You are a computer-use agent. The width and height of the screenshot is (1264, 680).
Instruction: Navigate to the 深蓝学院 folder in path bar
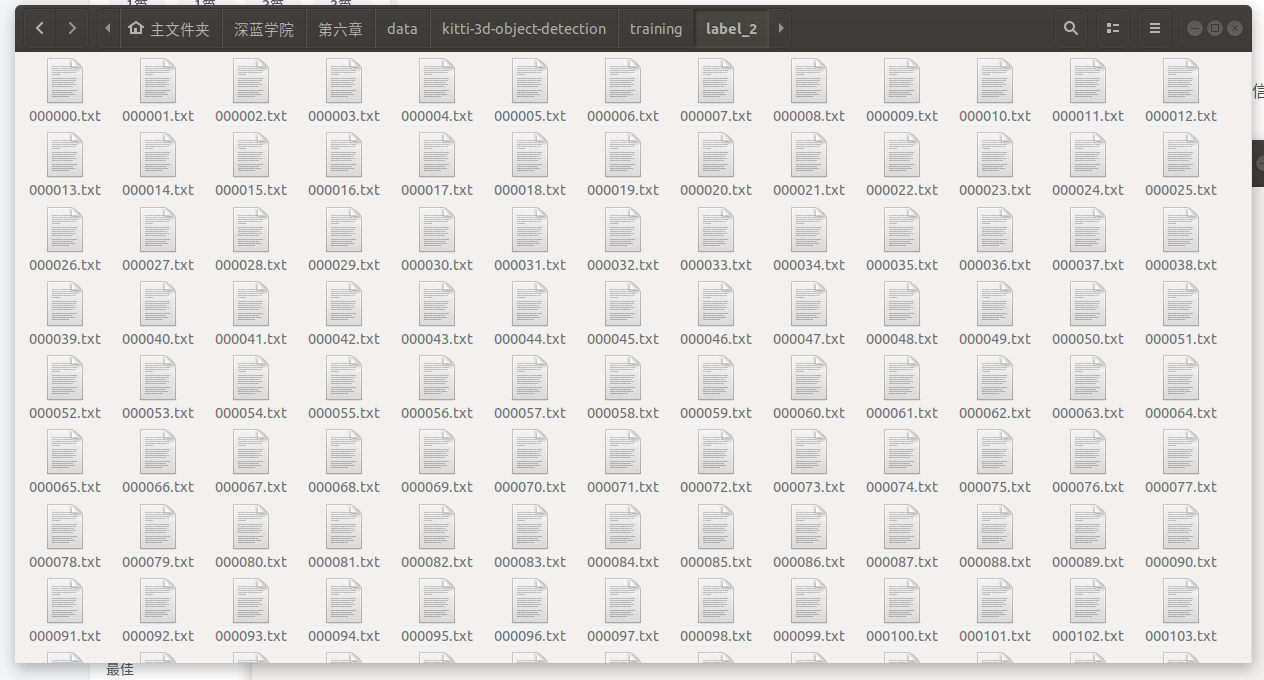coord(264,29)
